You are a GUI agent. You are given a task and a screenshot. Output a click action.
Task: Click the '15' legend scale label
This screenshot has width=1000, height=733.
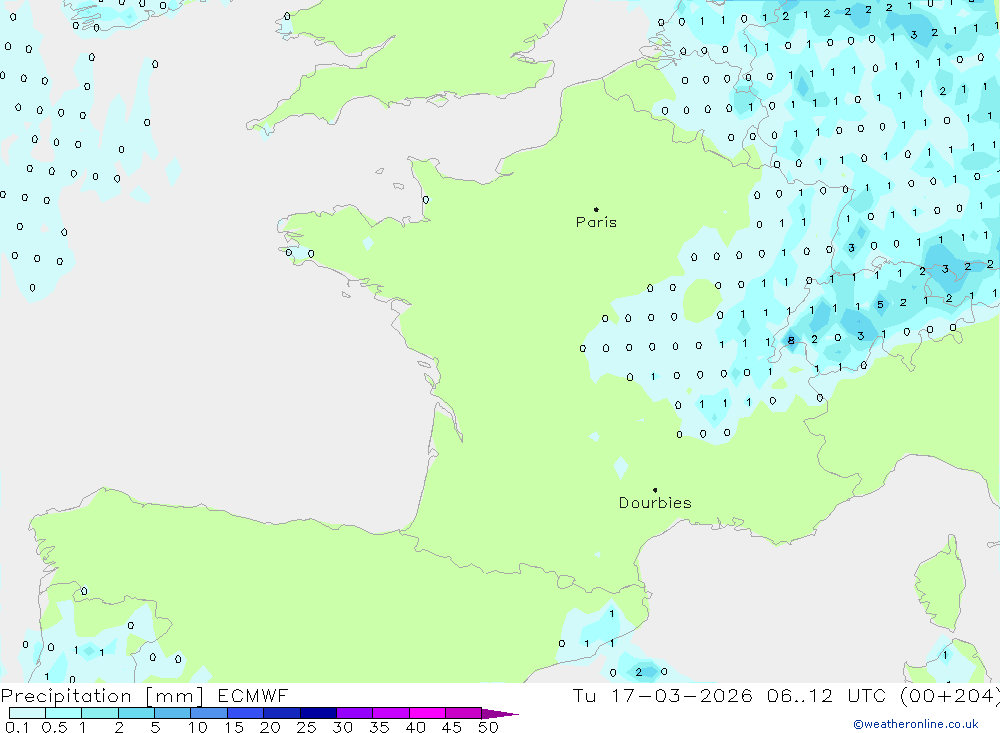[x=234, y=727]
